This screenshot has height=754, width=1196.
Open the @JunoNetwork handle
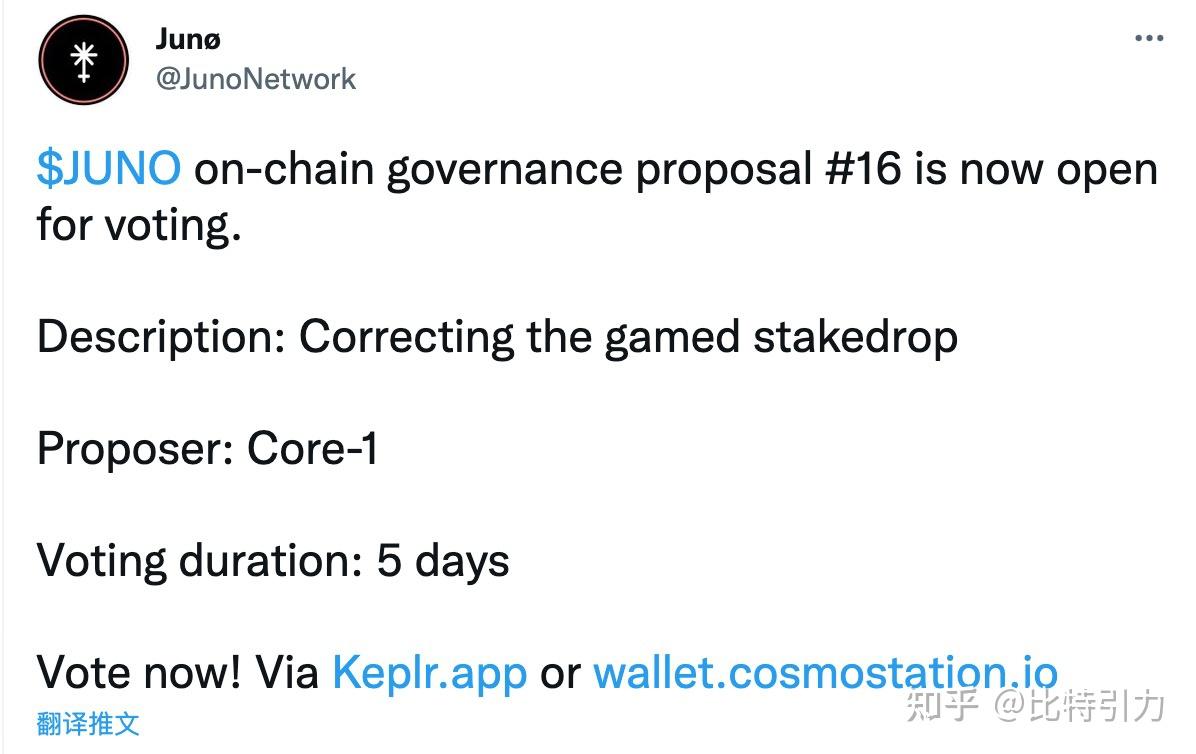coord(256,79)
